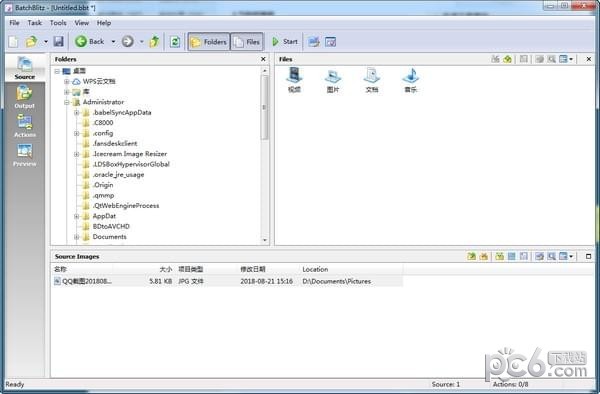Open the Tools menu
Viewport: 600px width, 394px height.
[x=58, y=23]
